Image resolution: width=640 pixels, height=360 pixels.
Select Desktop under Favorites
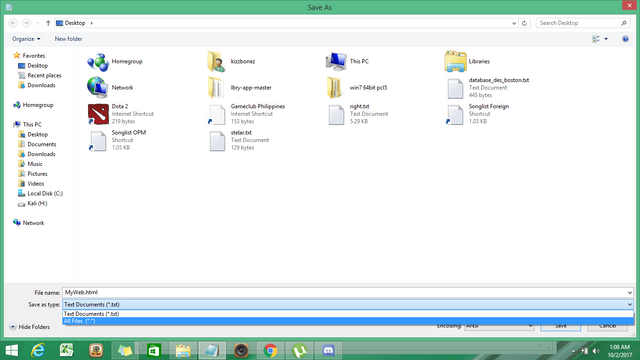[33, 66]
